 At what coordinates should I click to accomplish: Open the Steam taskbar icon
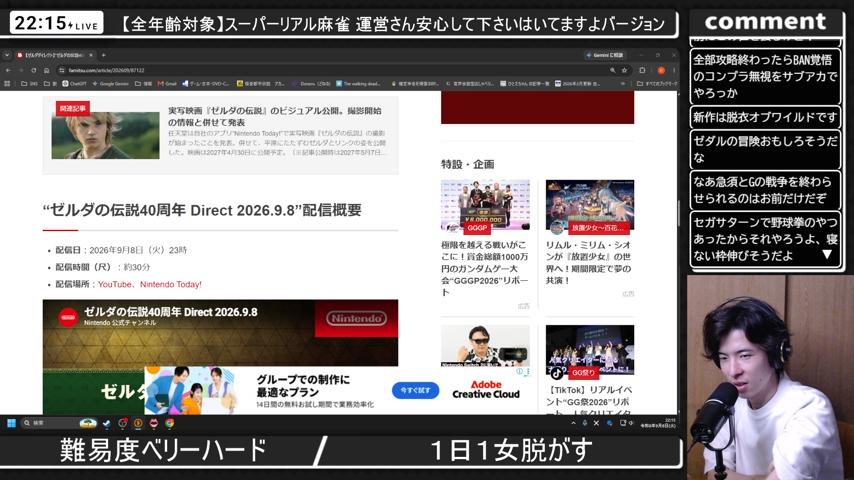tap(107, 423)
